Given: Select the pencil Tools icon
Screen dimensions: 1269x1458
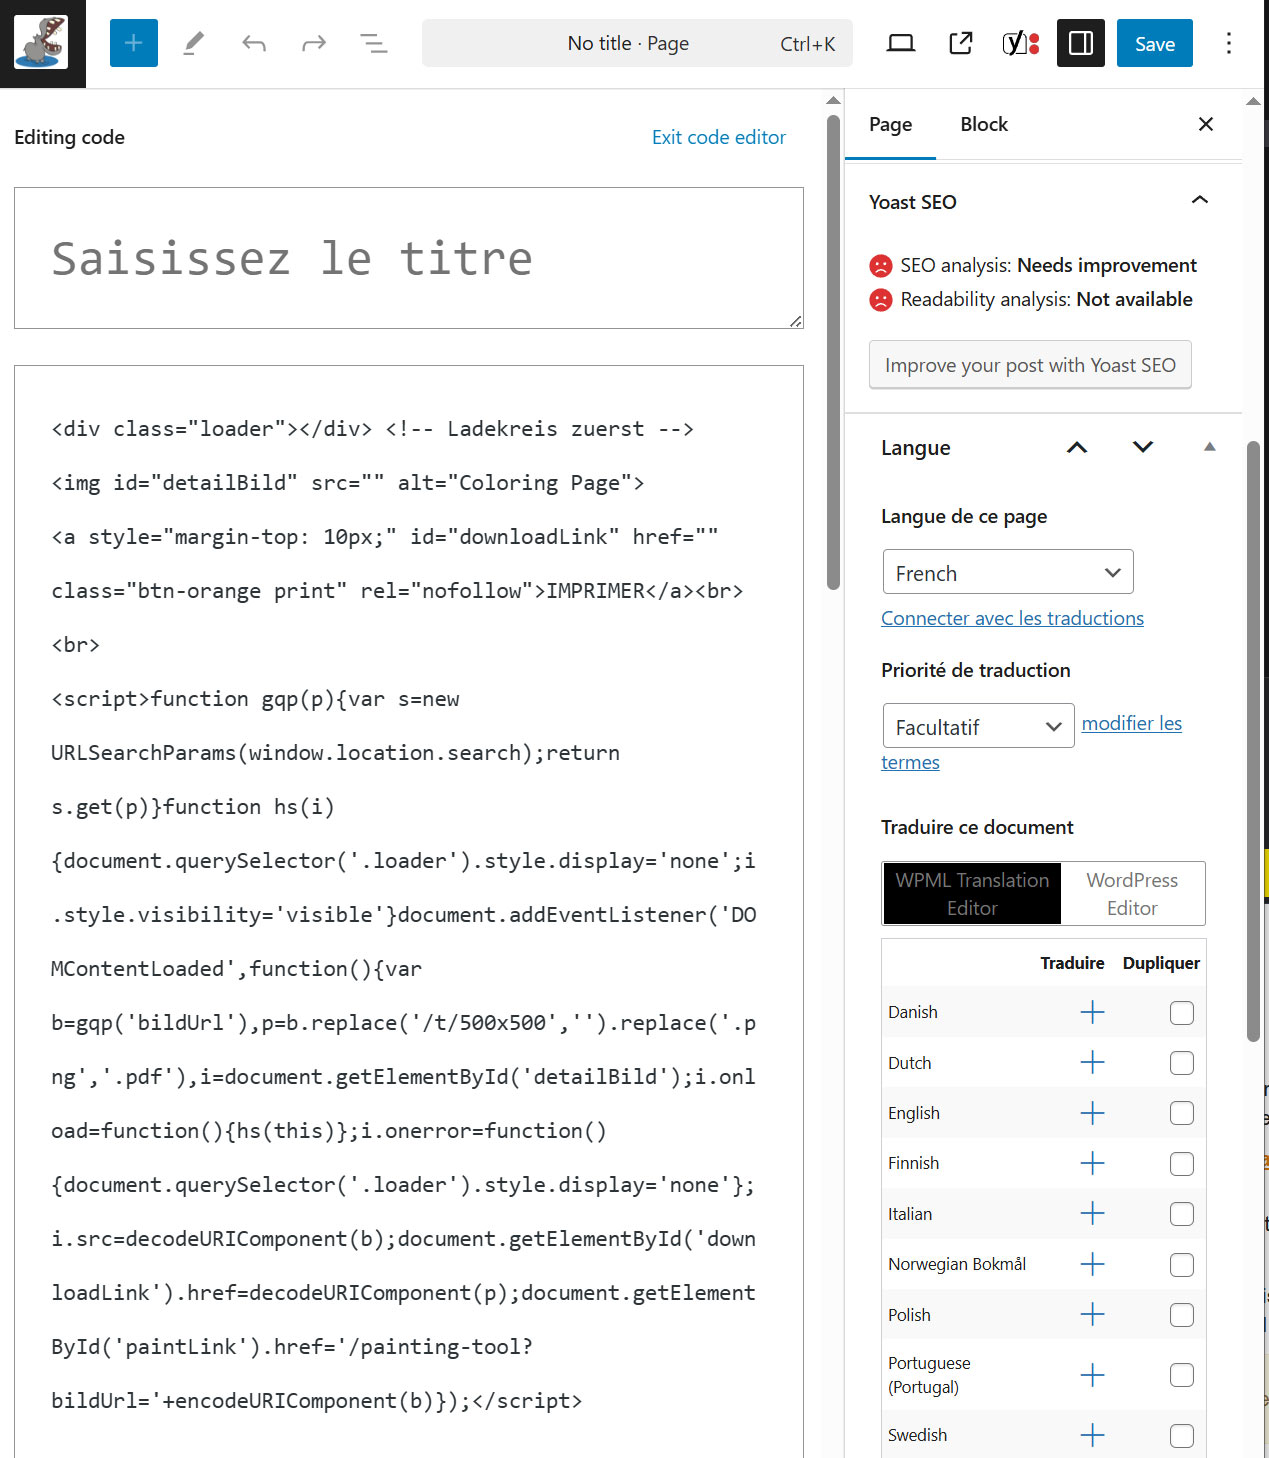Looking at the screenshot, I should (x=194, y=43).
